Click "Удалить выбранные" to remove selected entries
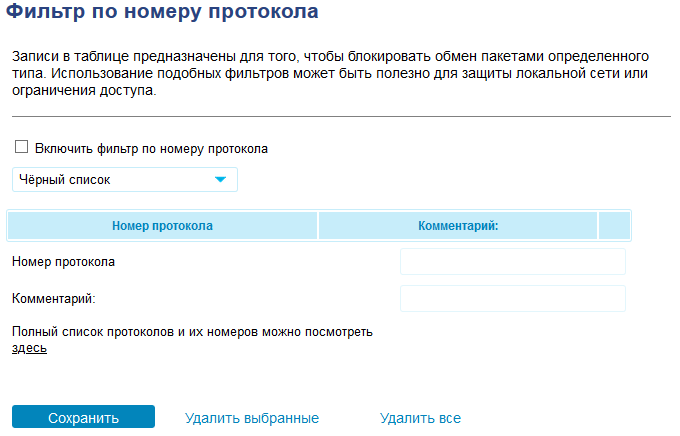Image resolution: width=680 pixels, height=436 pixels. 252,418
